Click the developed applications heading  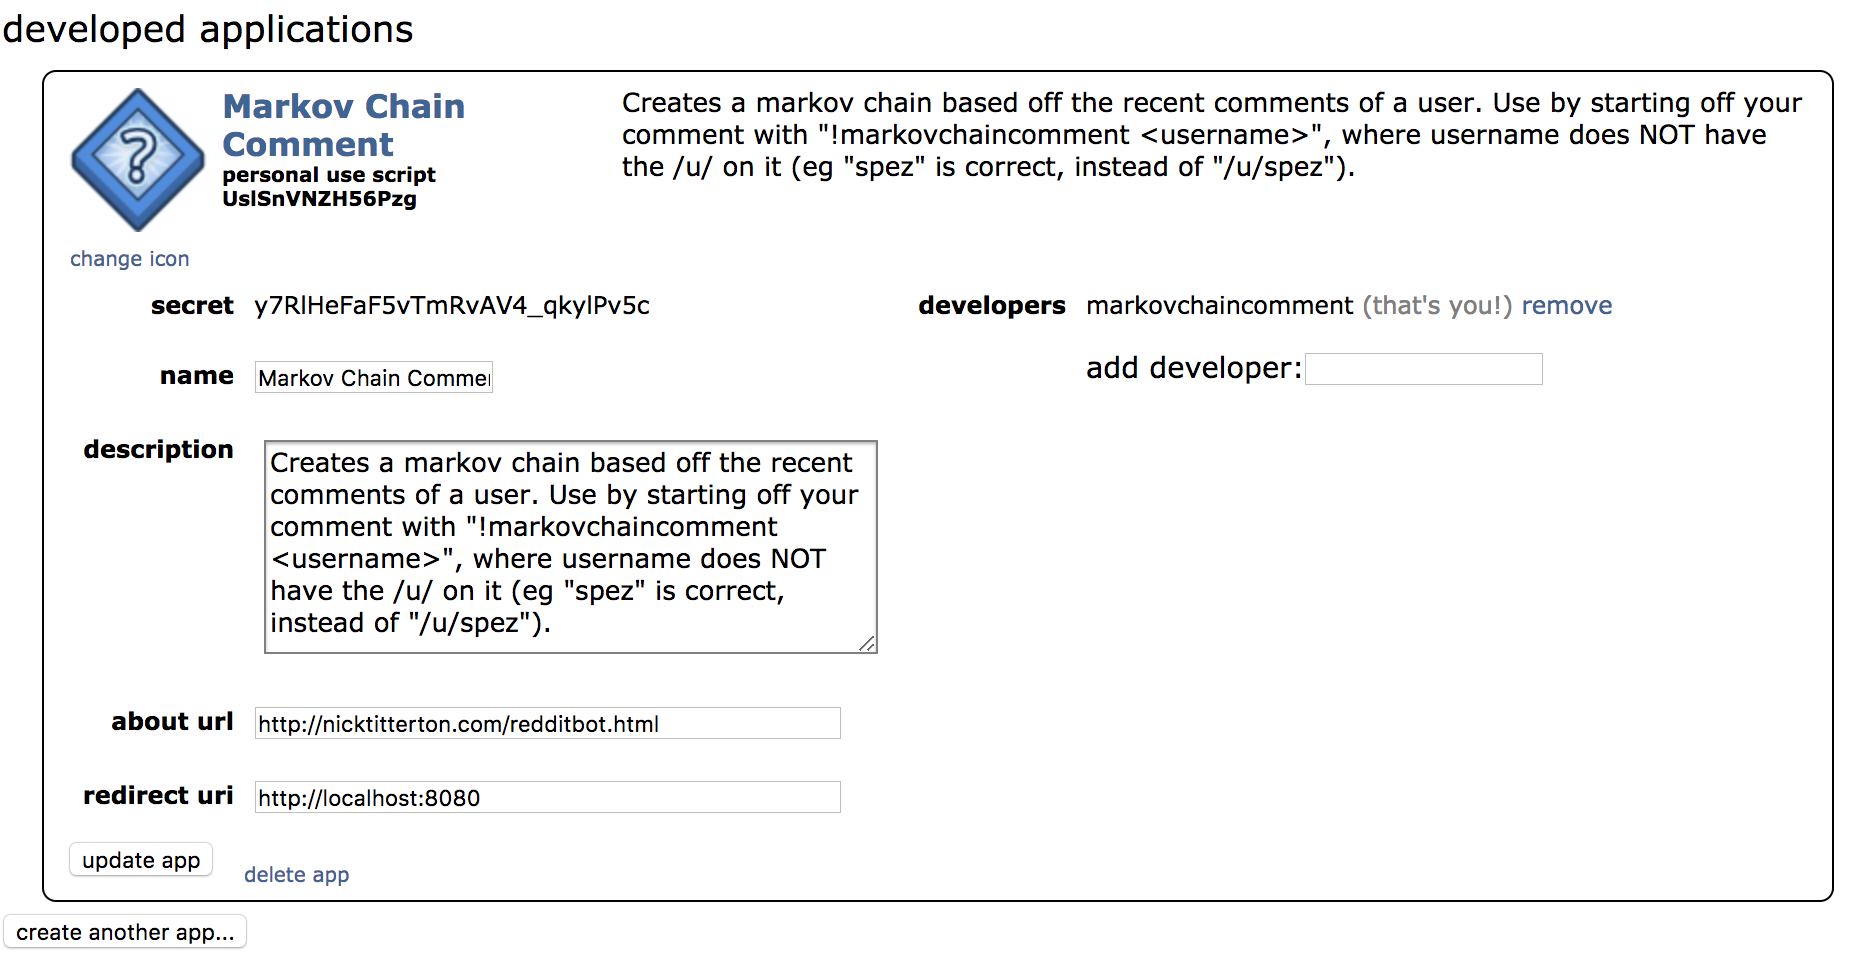[x=208, y=30]
